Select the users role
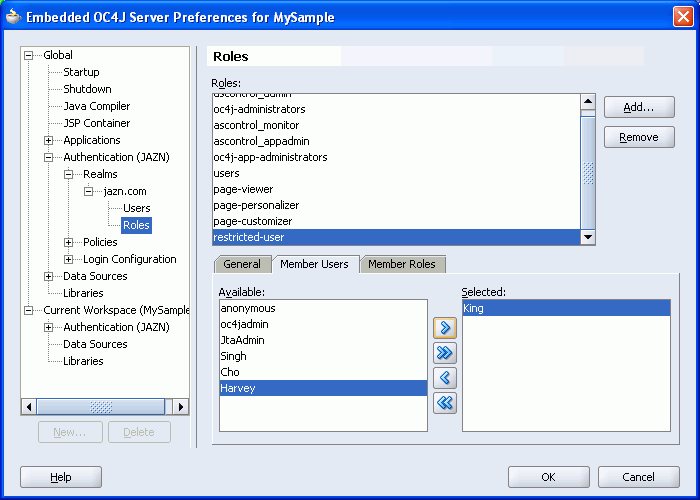 click(396, 174)
